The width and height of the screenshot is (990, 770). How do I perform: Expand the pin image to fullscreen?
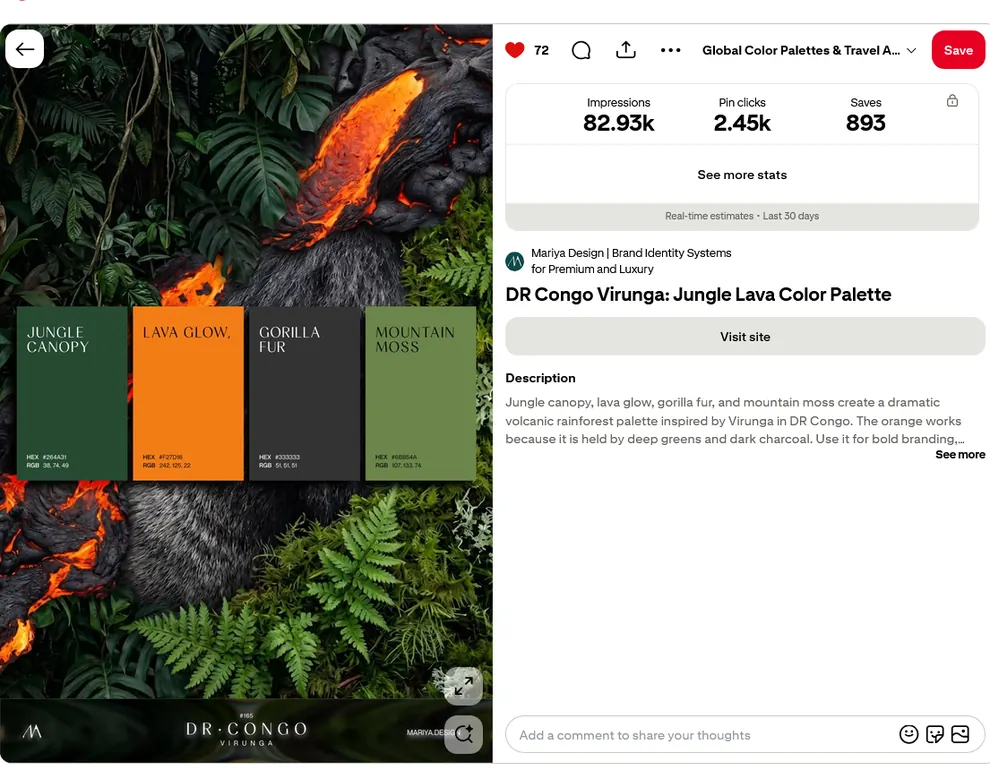point(463,686)
